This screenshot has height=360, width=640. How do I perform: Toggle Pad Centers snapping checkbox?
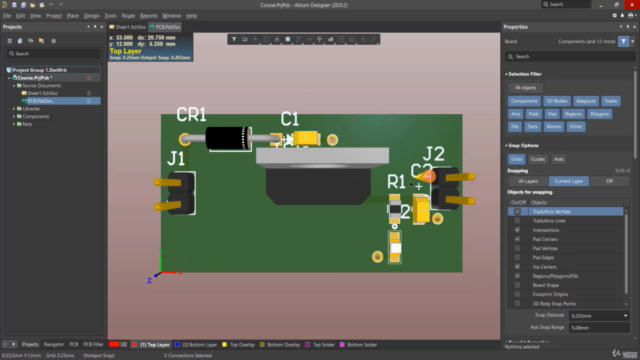pos(517,239)
